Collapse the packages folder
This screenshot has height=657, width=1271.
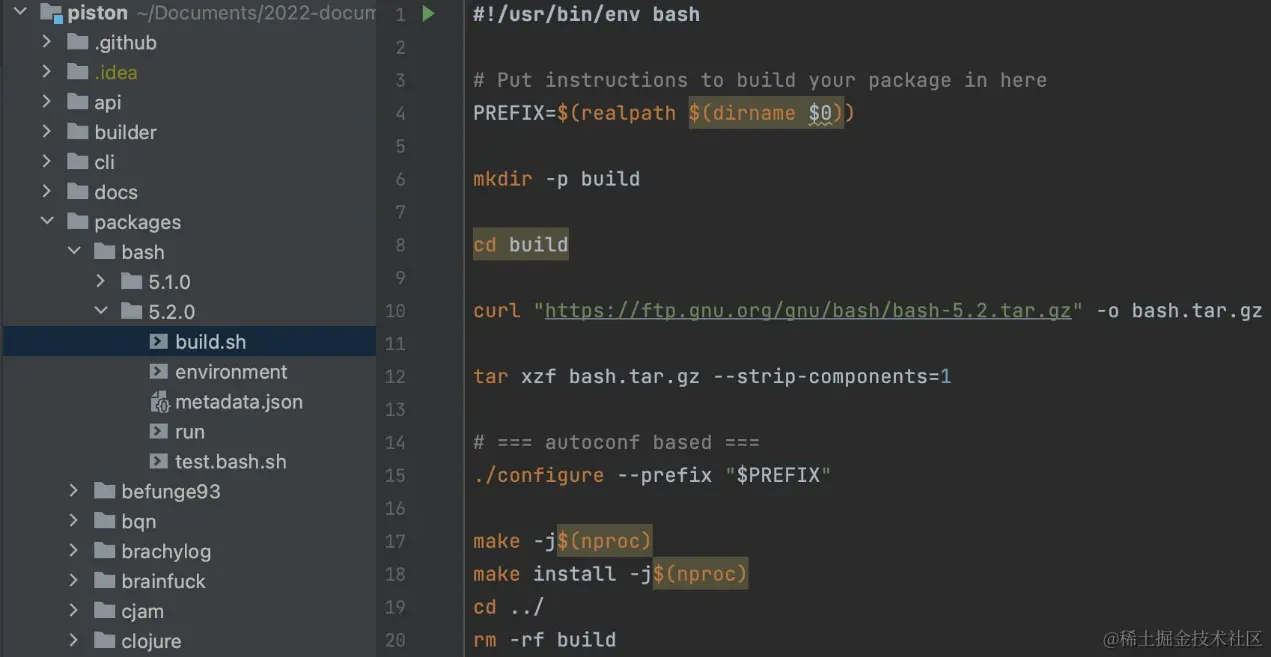46,222
